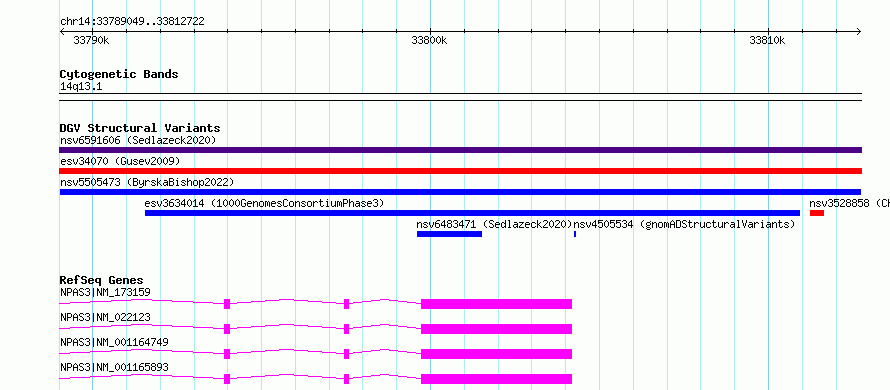Click the nsv5505473 (ByrskaBishop2022) label
Image resolution: width=890 pixels, height=390 pixels.
point(147,182)
